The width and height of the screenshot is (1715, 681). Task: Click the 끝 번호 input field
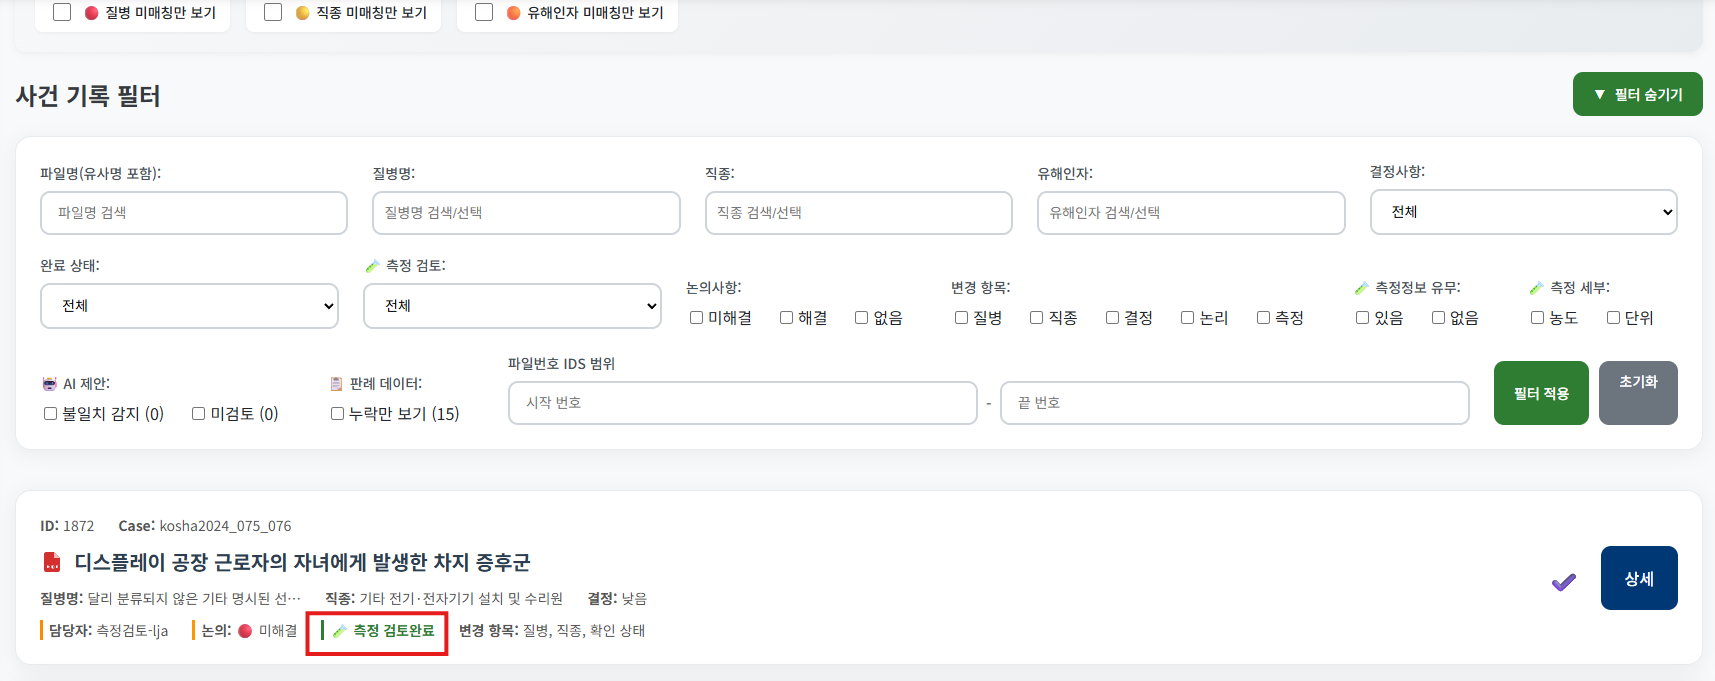1235,403
